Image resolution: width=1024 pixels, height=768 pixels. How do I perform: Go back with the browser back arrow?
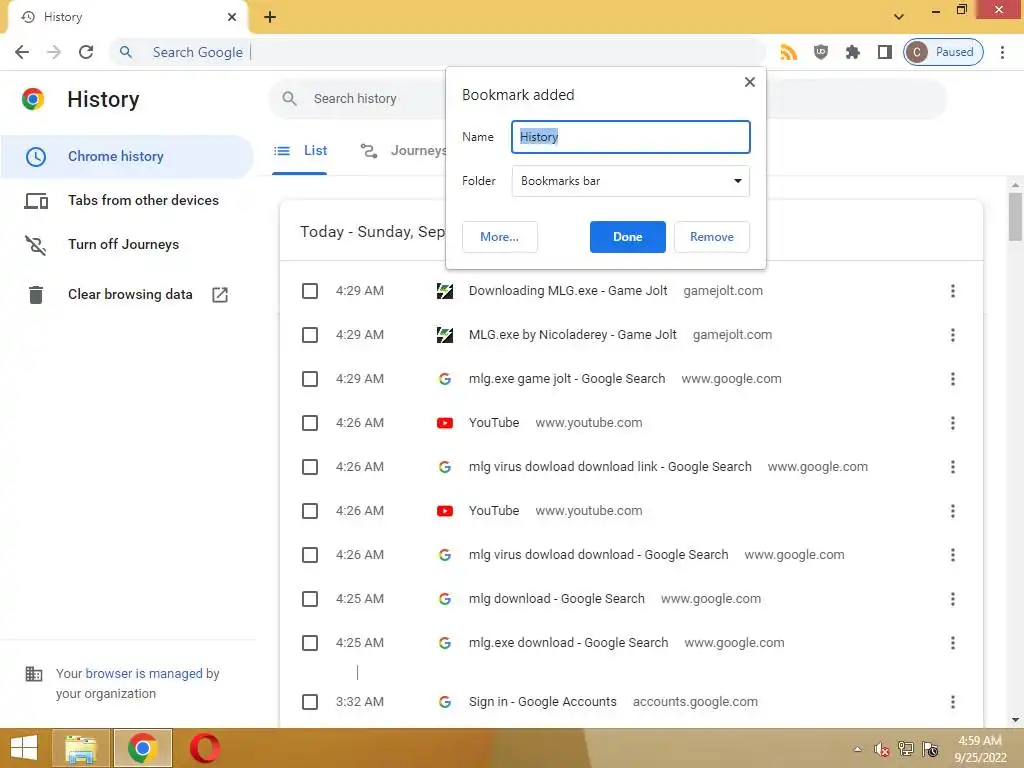coord(22,52)
